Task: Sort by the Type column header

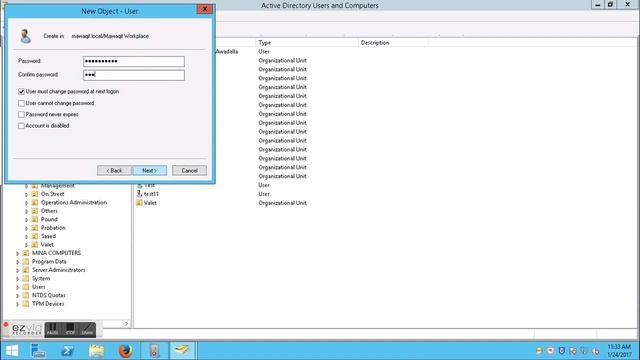Action: [x=307, y=42]
